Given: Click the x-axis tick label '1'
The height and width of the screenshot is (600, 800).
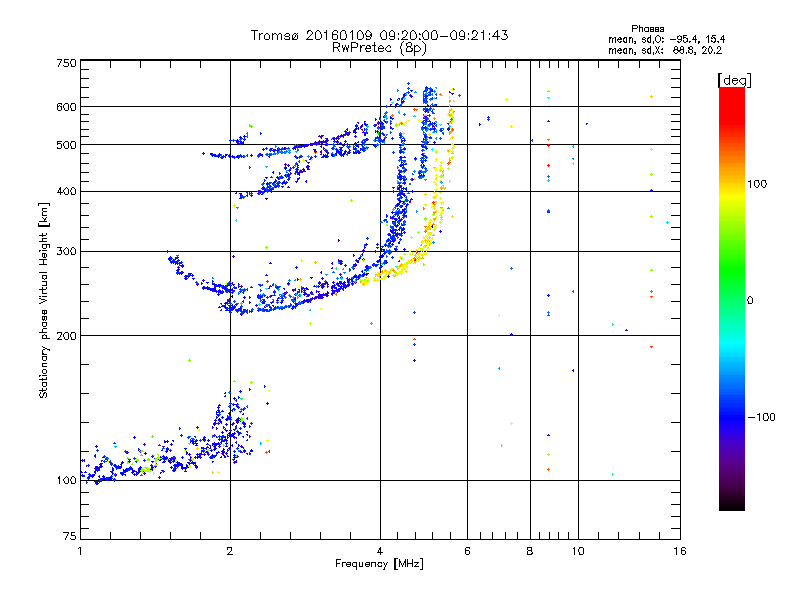Looking at the screenshot, I should click(80, 551).
